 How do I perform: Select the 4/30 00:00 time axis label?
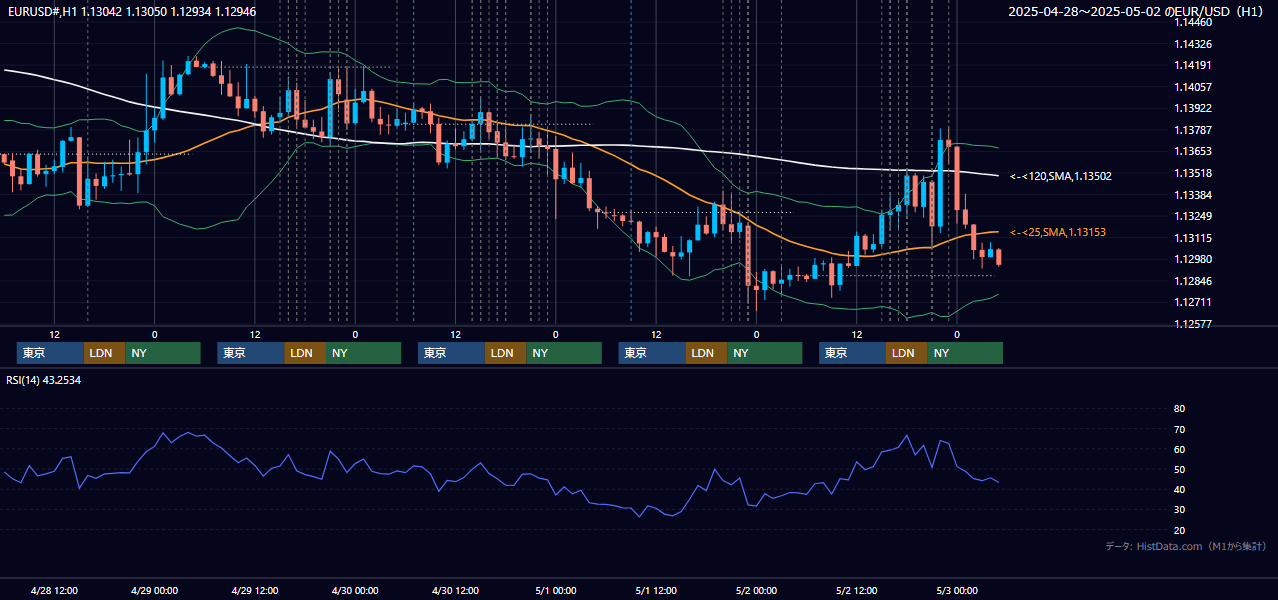click(x=355, y=590)
